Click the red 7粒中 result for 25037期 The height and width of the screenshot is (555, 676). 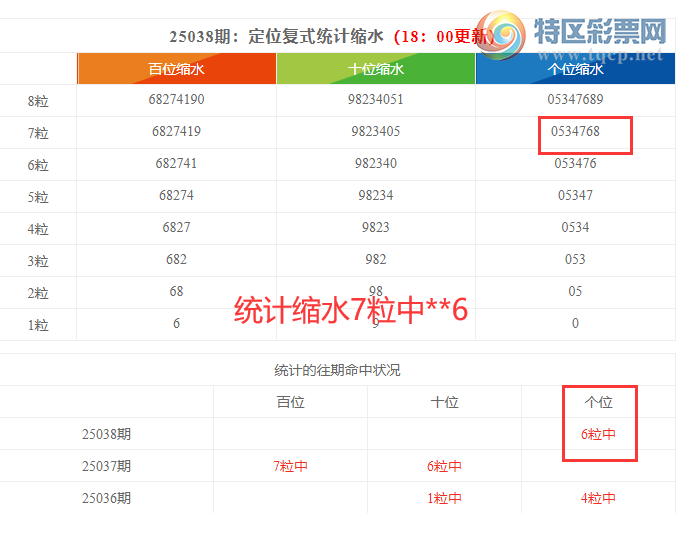290,466
